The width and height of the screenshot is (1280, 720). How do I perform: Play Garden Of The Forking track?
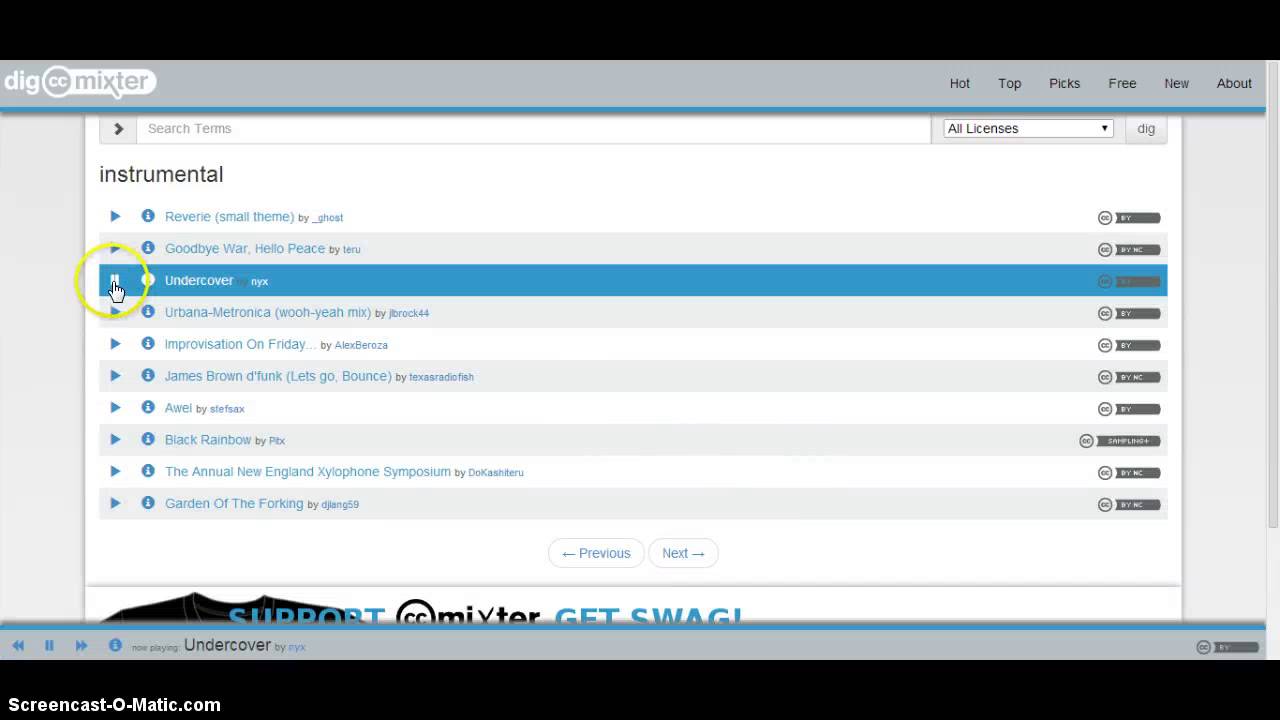pyautogui.click(x=115, y=503)
